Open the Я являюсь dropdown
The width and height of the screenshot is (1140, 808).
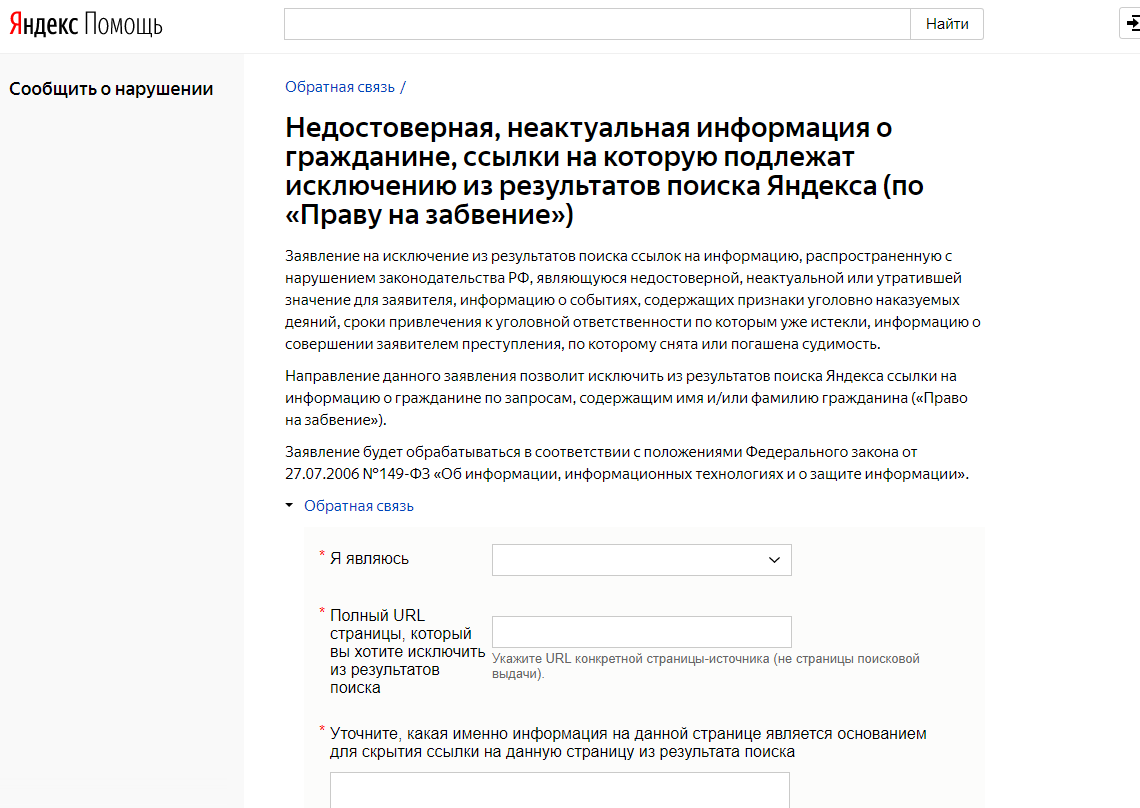(x=641, y=560)
